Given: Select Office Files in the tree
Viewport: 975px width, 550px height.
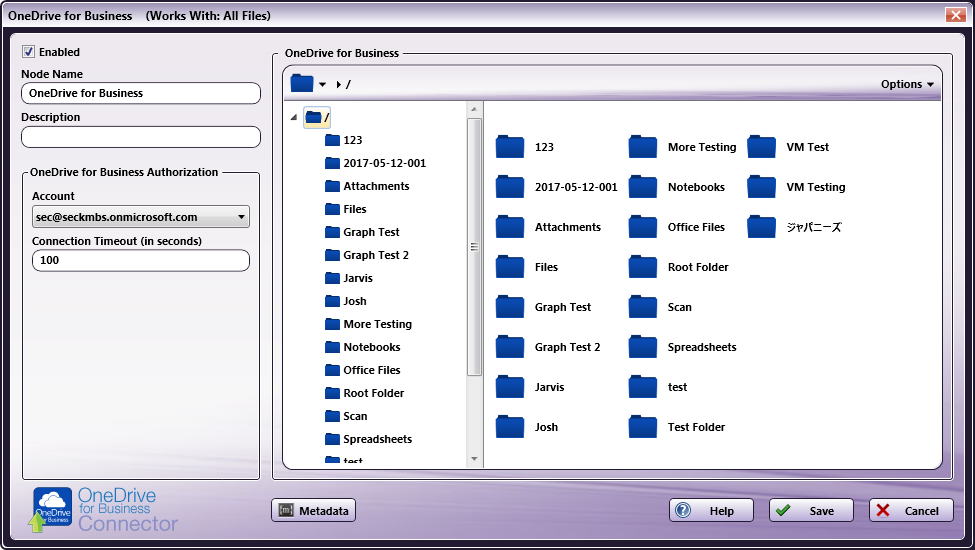Looking at the screenshot, I should (x=363, y=370).
